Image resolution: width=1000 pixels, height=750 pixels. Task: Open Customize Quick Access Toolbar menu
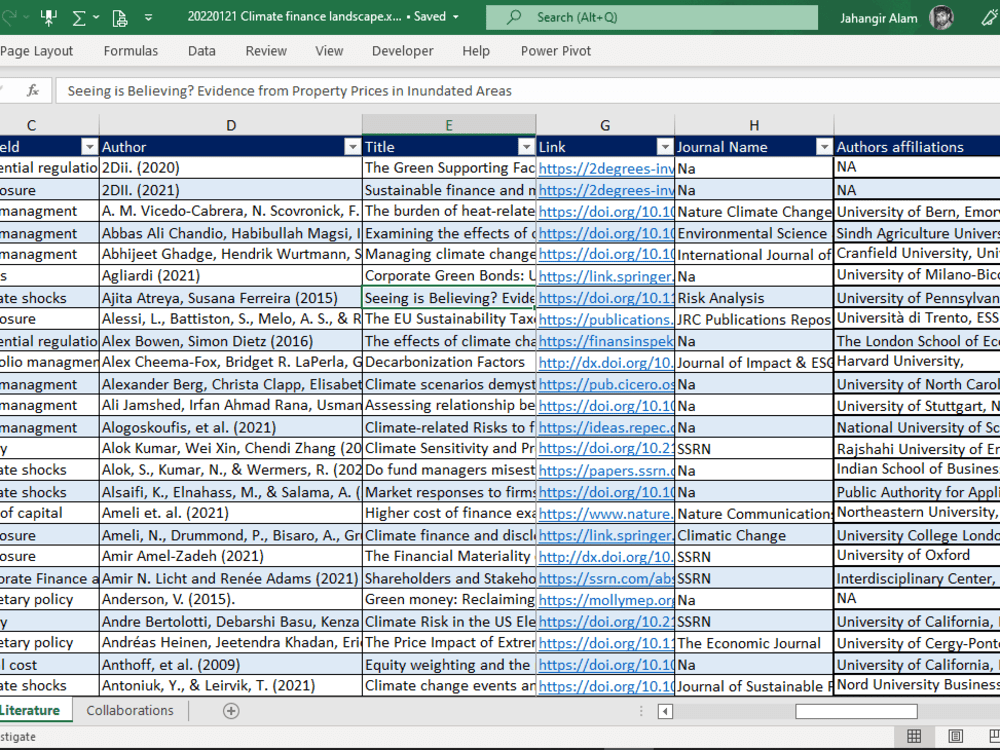point(148,18)
